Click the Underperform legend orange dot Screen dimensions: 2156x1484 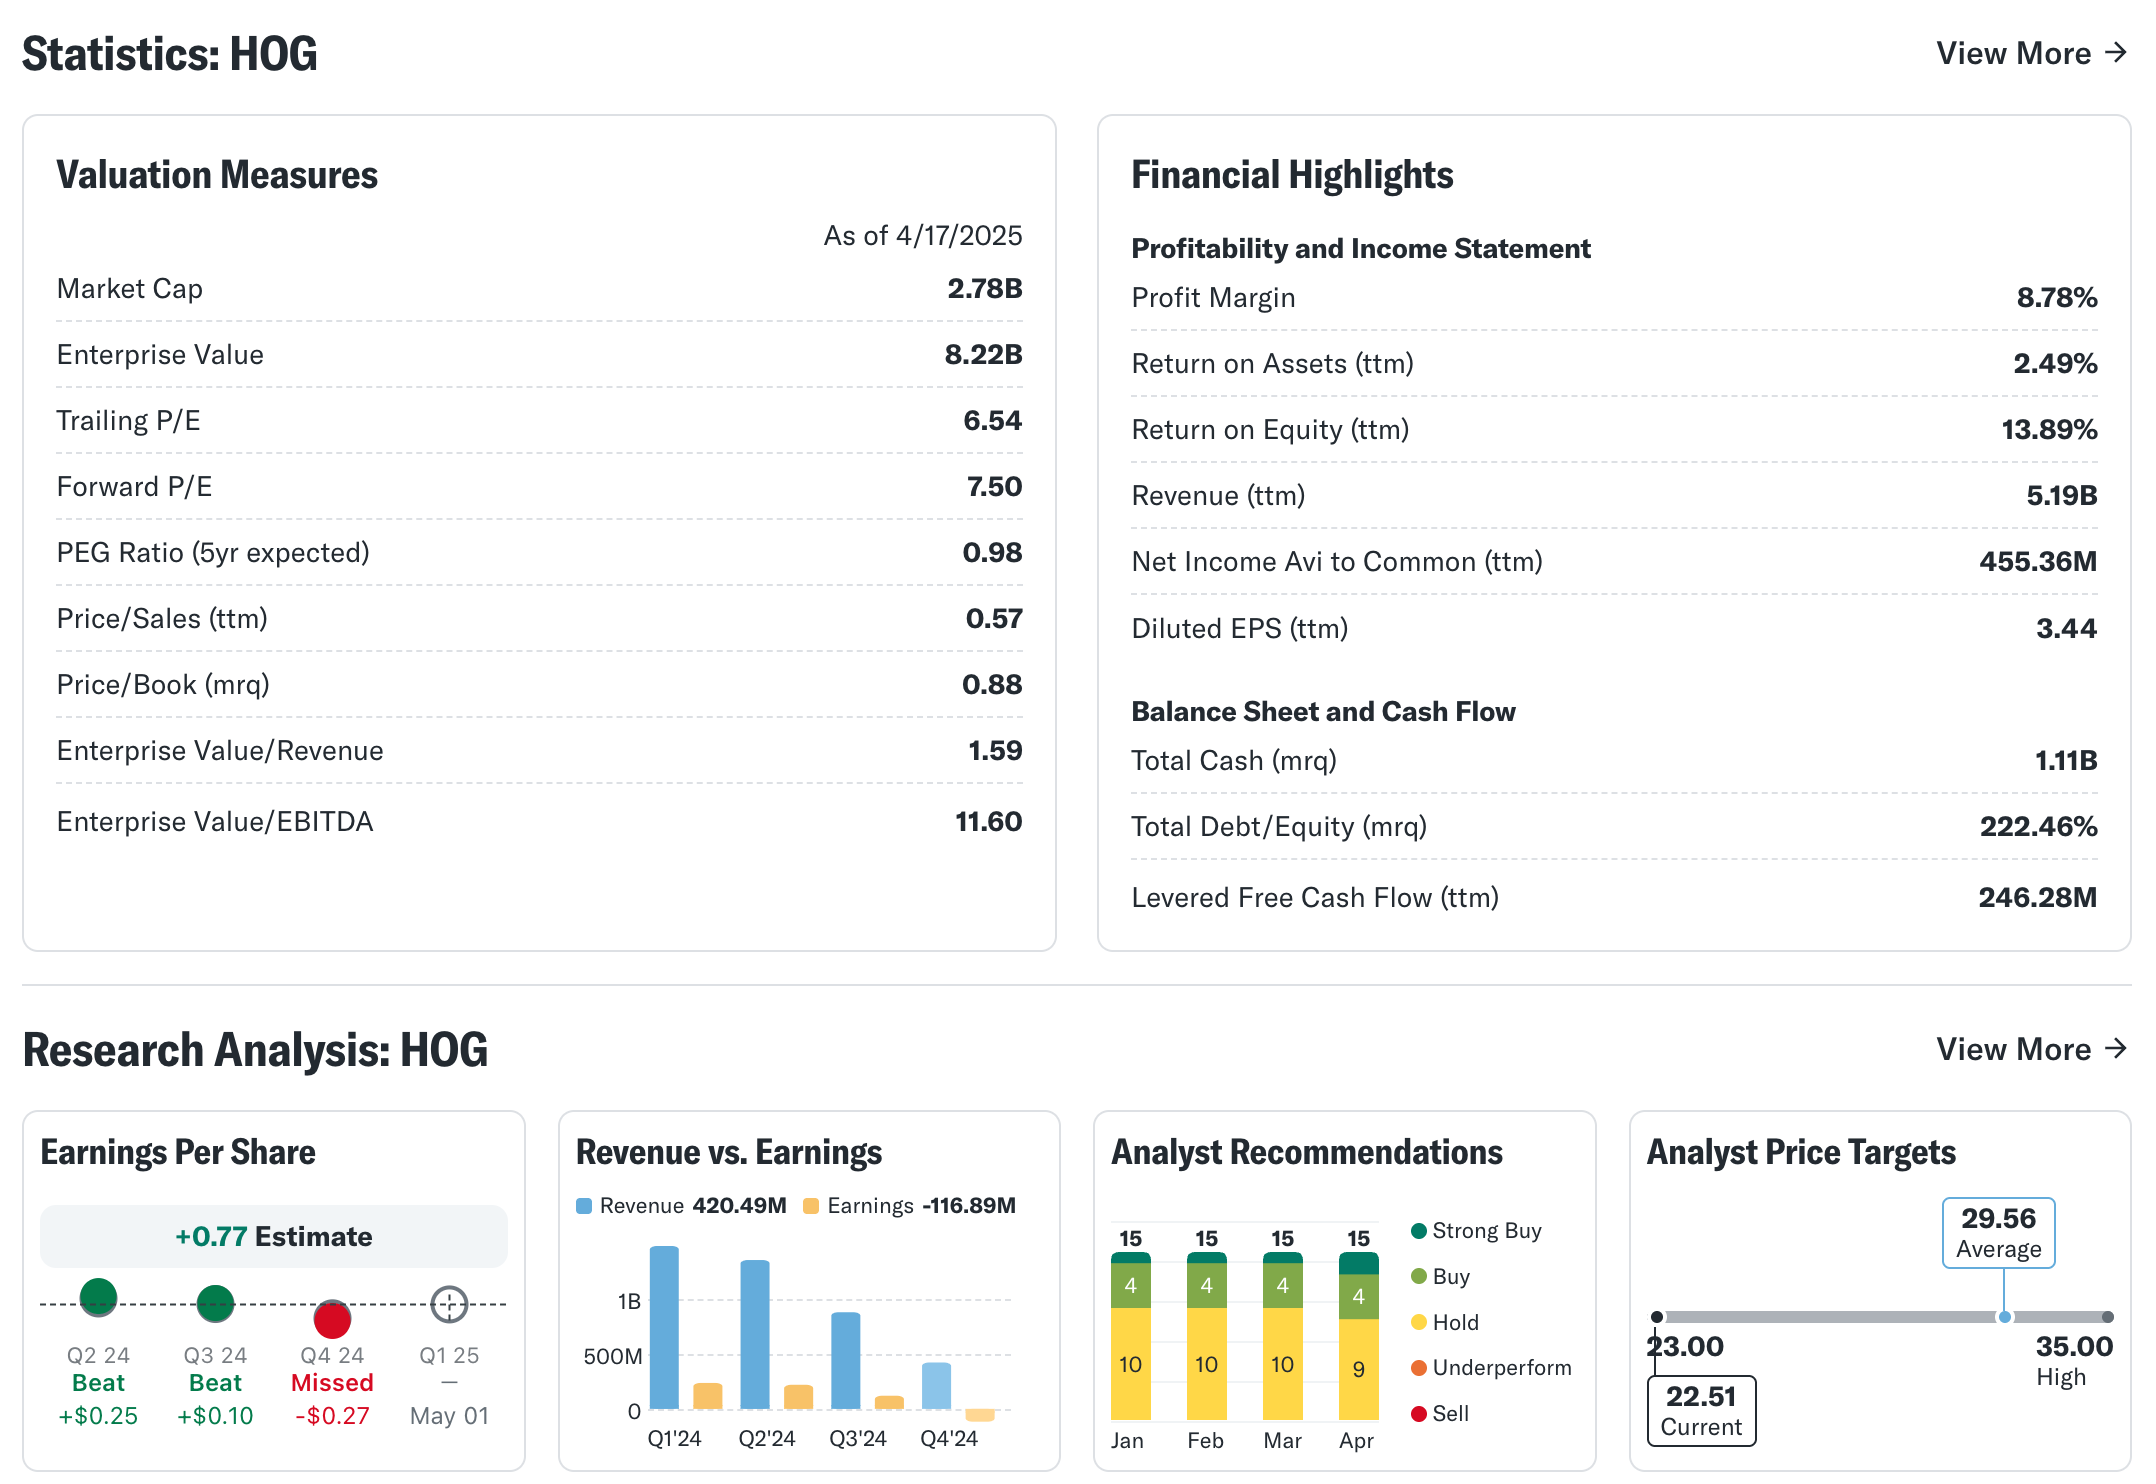1418,1368
